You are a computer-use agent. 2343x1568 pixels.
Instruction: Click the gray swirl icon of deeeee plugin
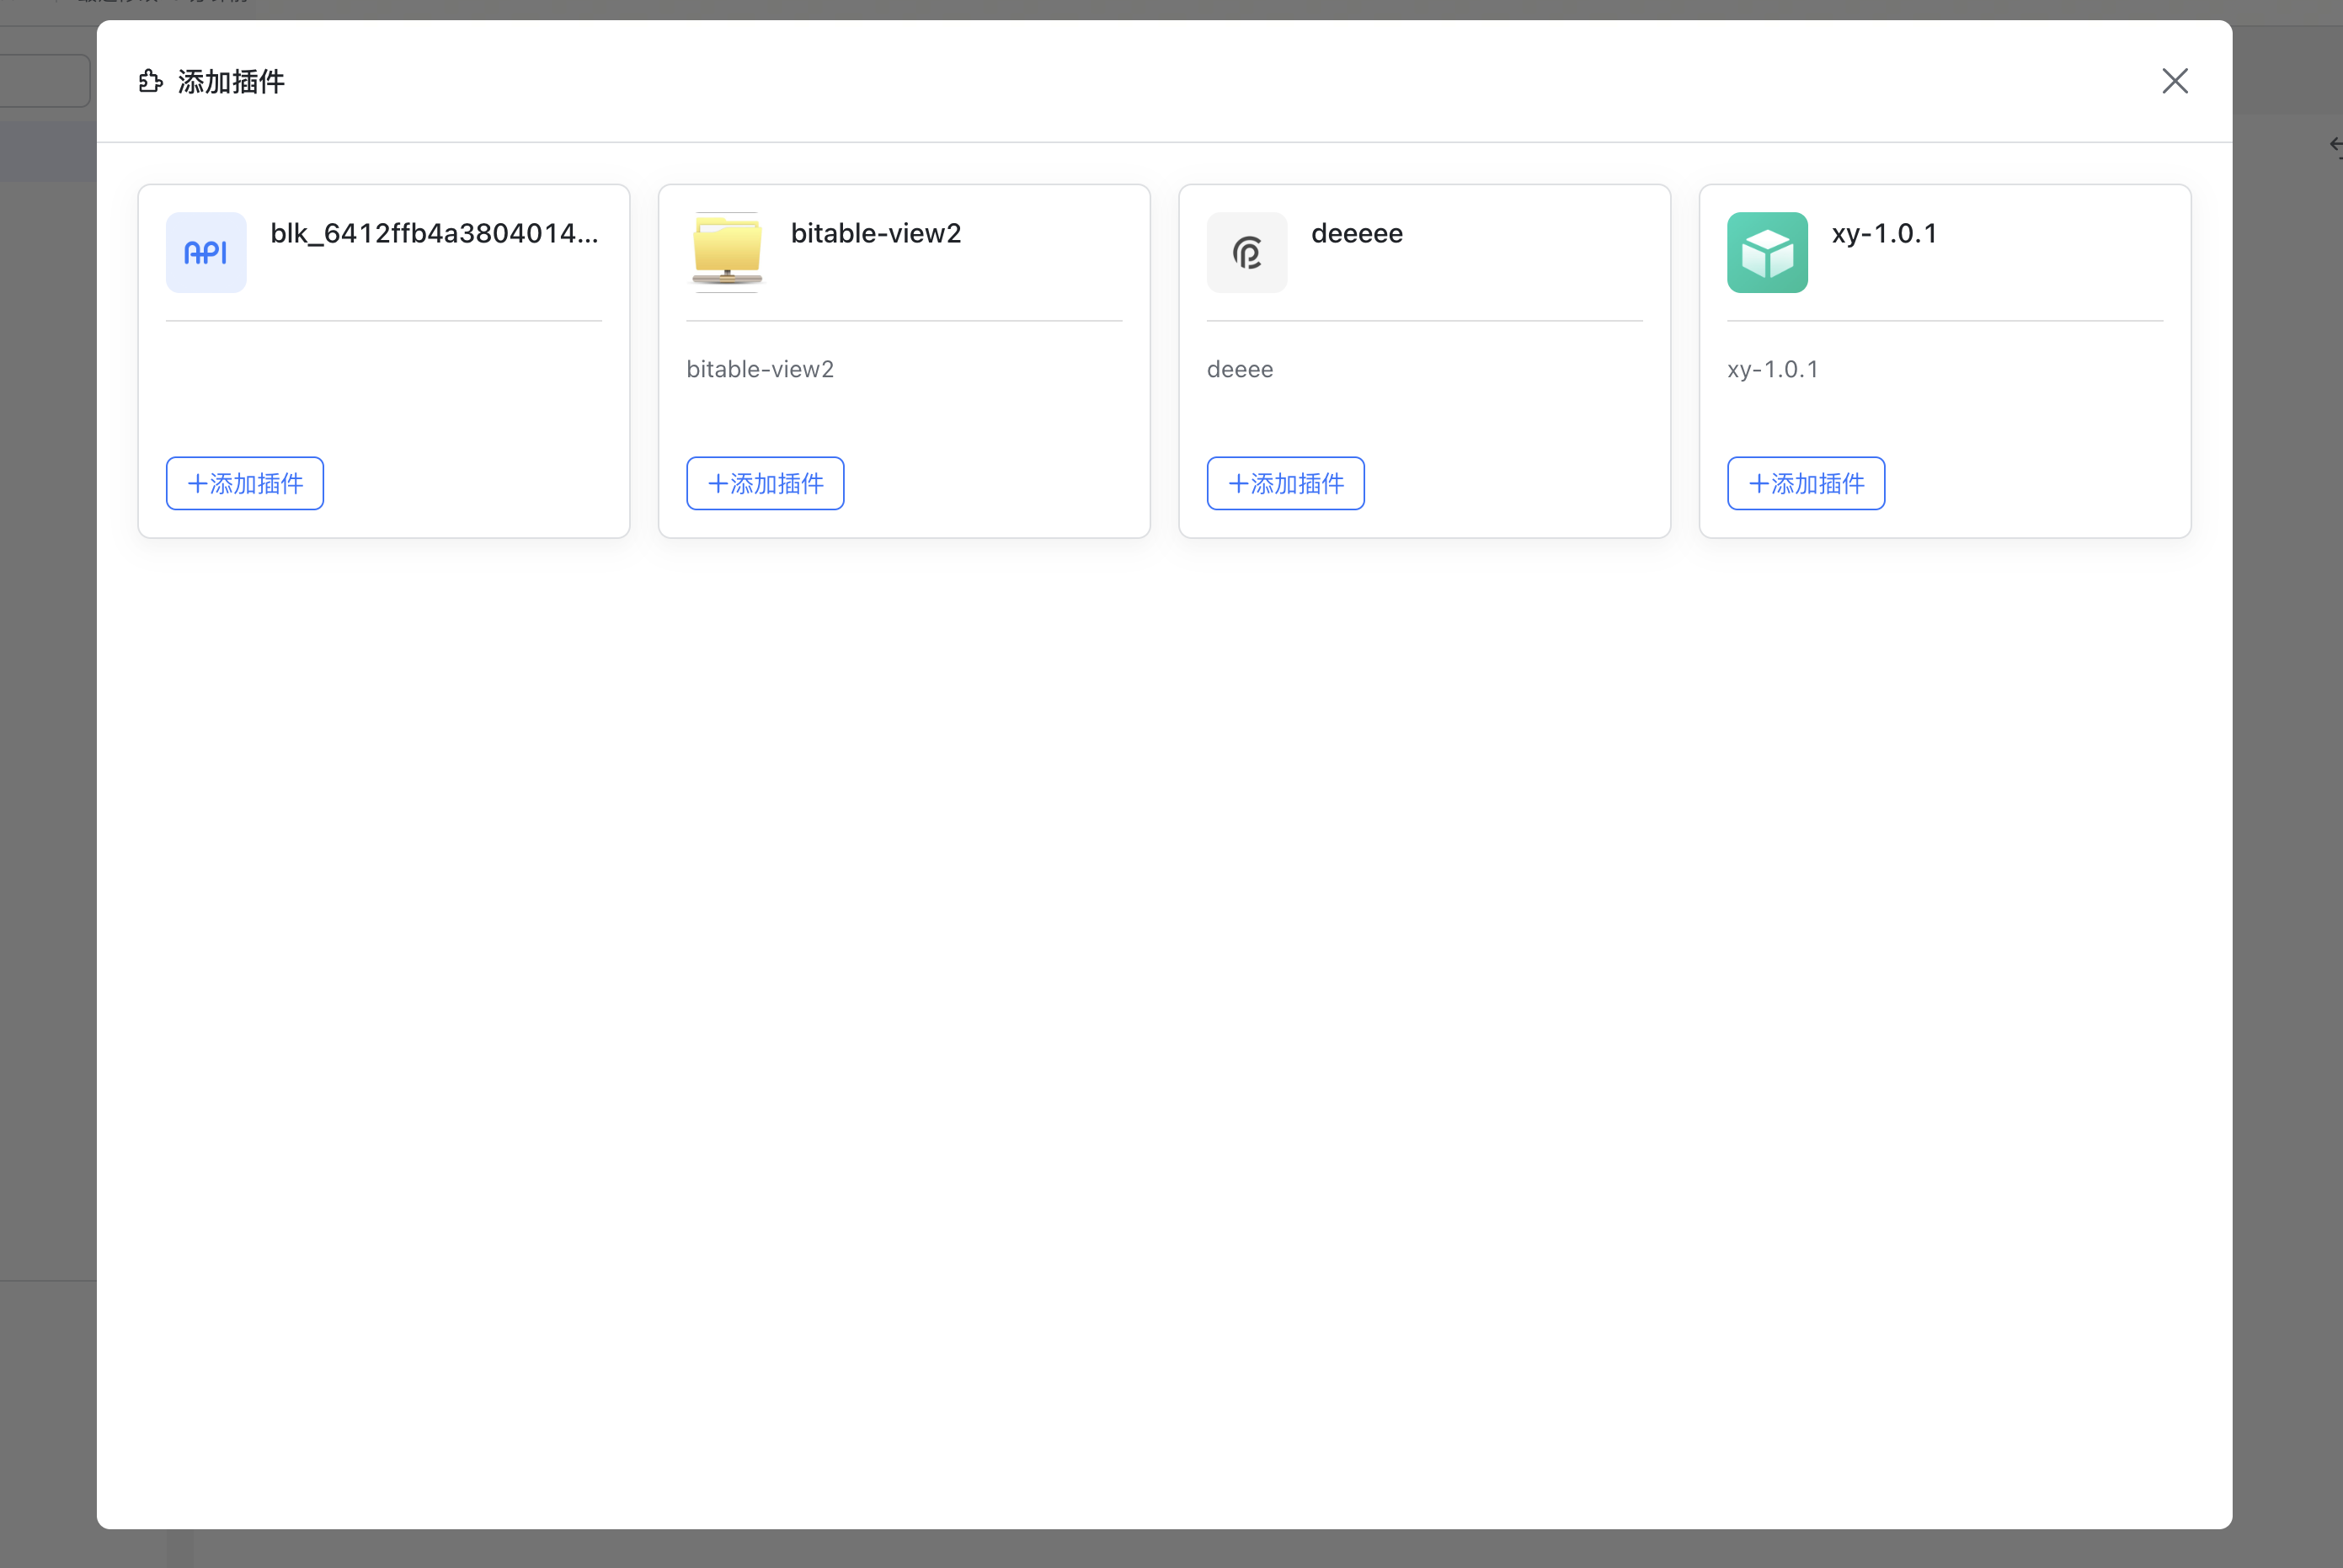pyautogui.click(x=1246, y=252)
